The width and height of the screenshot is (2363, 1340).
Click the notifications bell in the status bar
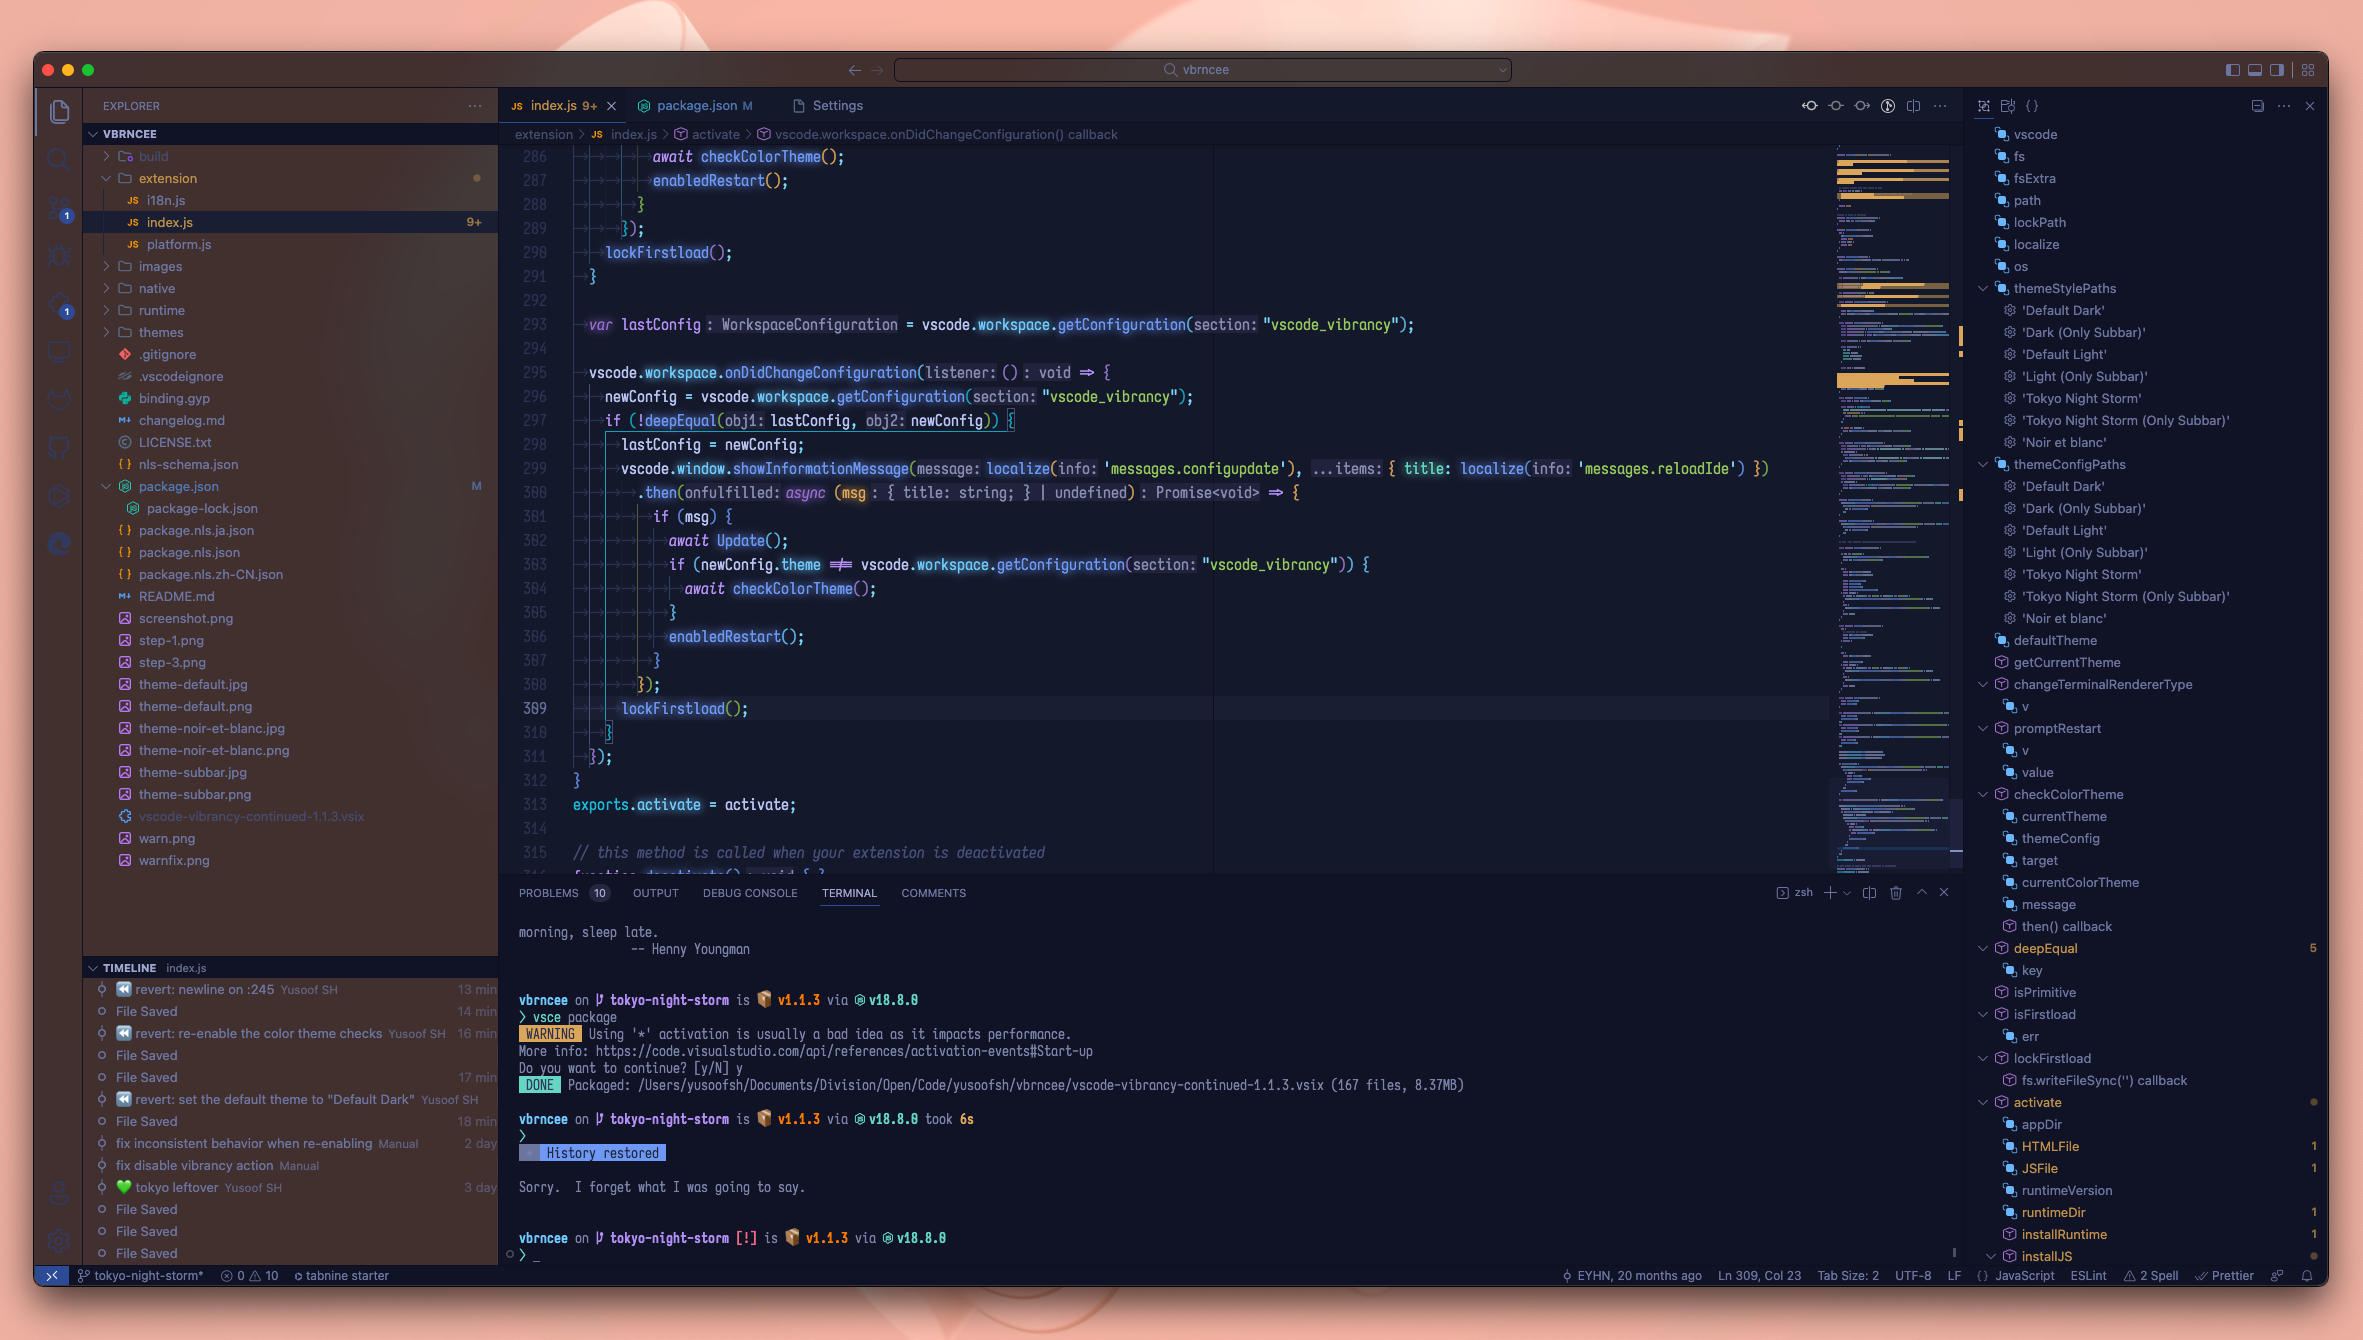tap(2307, 1276)
